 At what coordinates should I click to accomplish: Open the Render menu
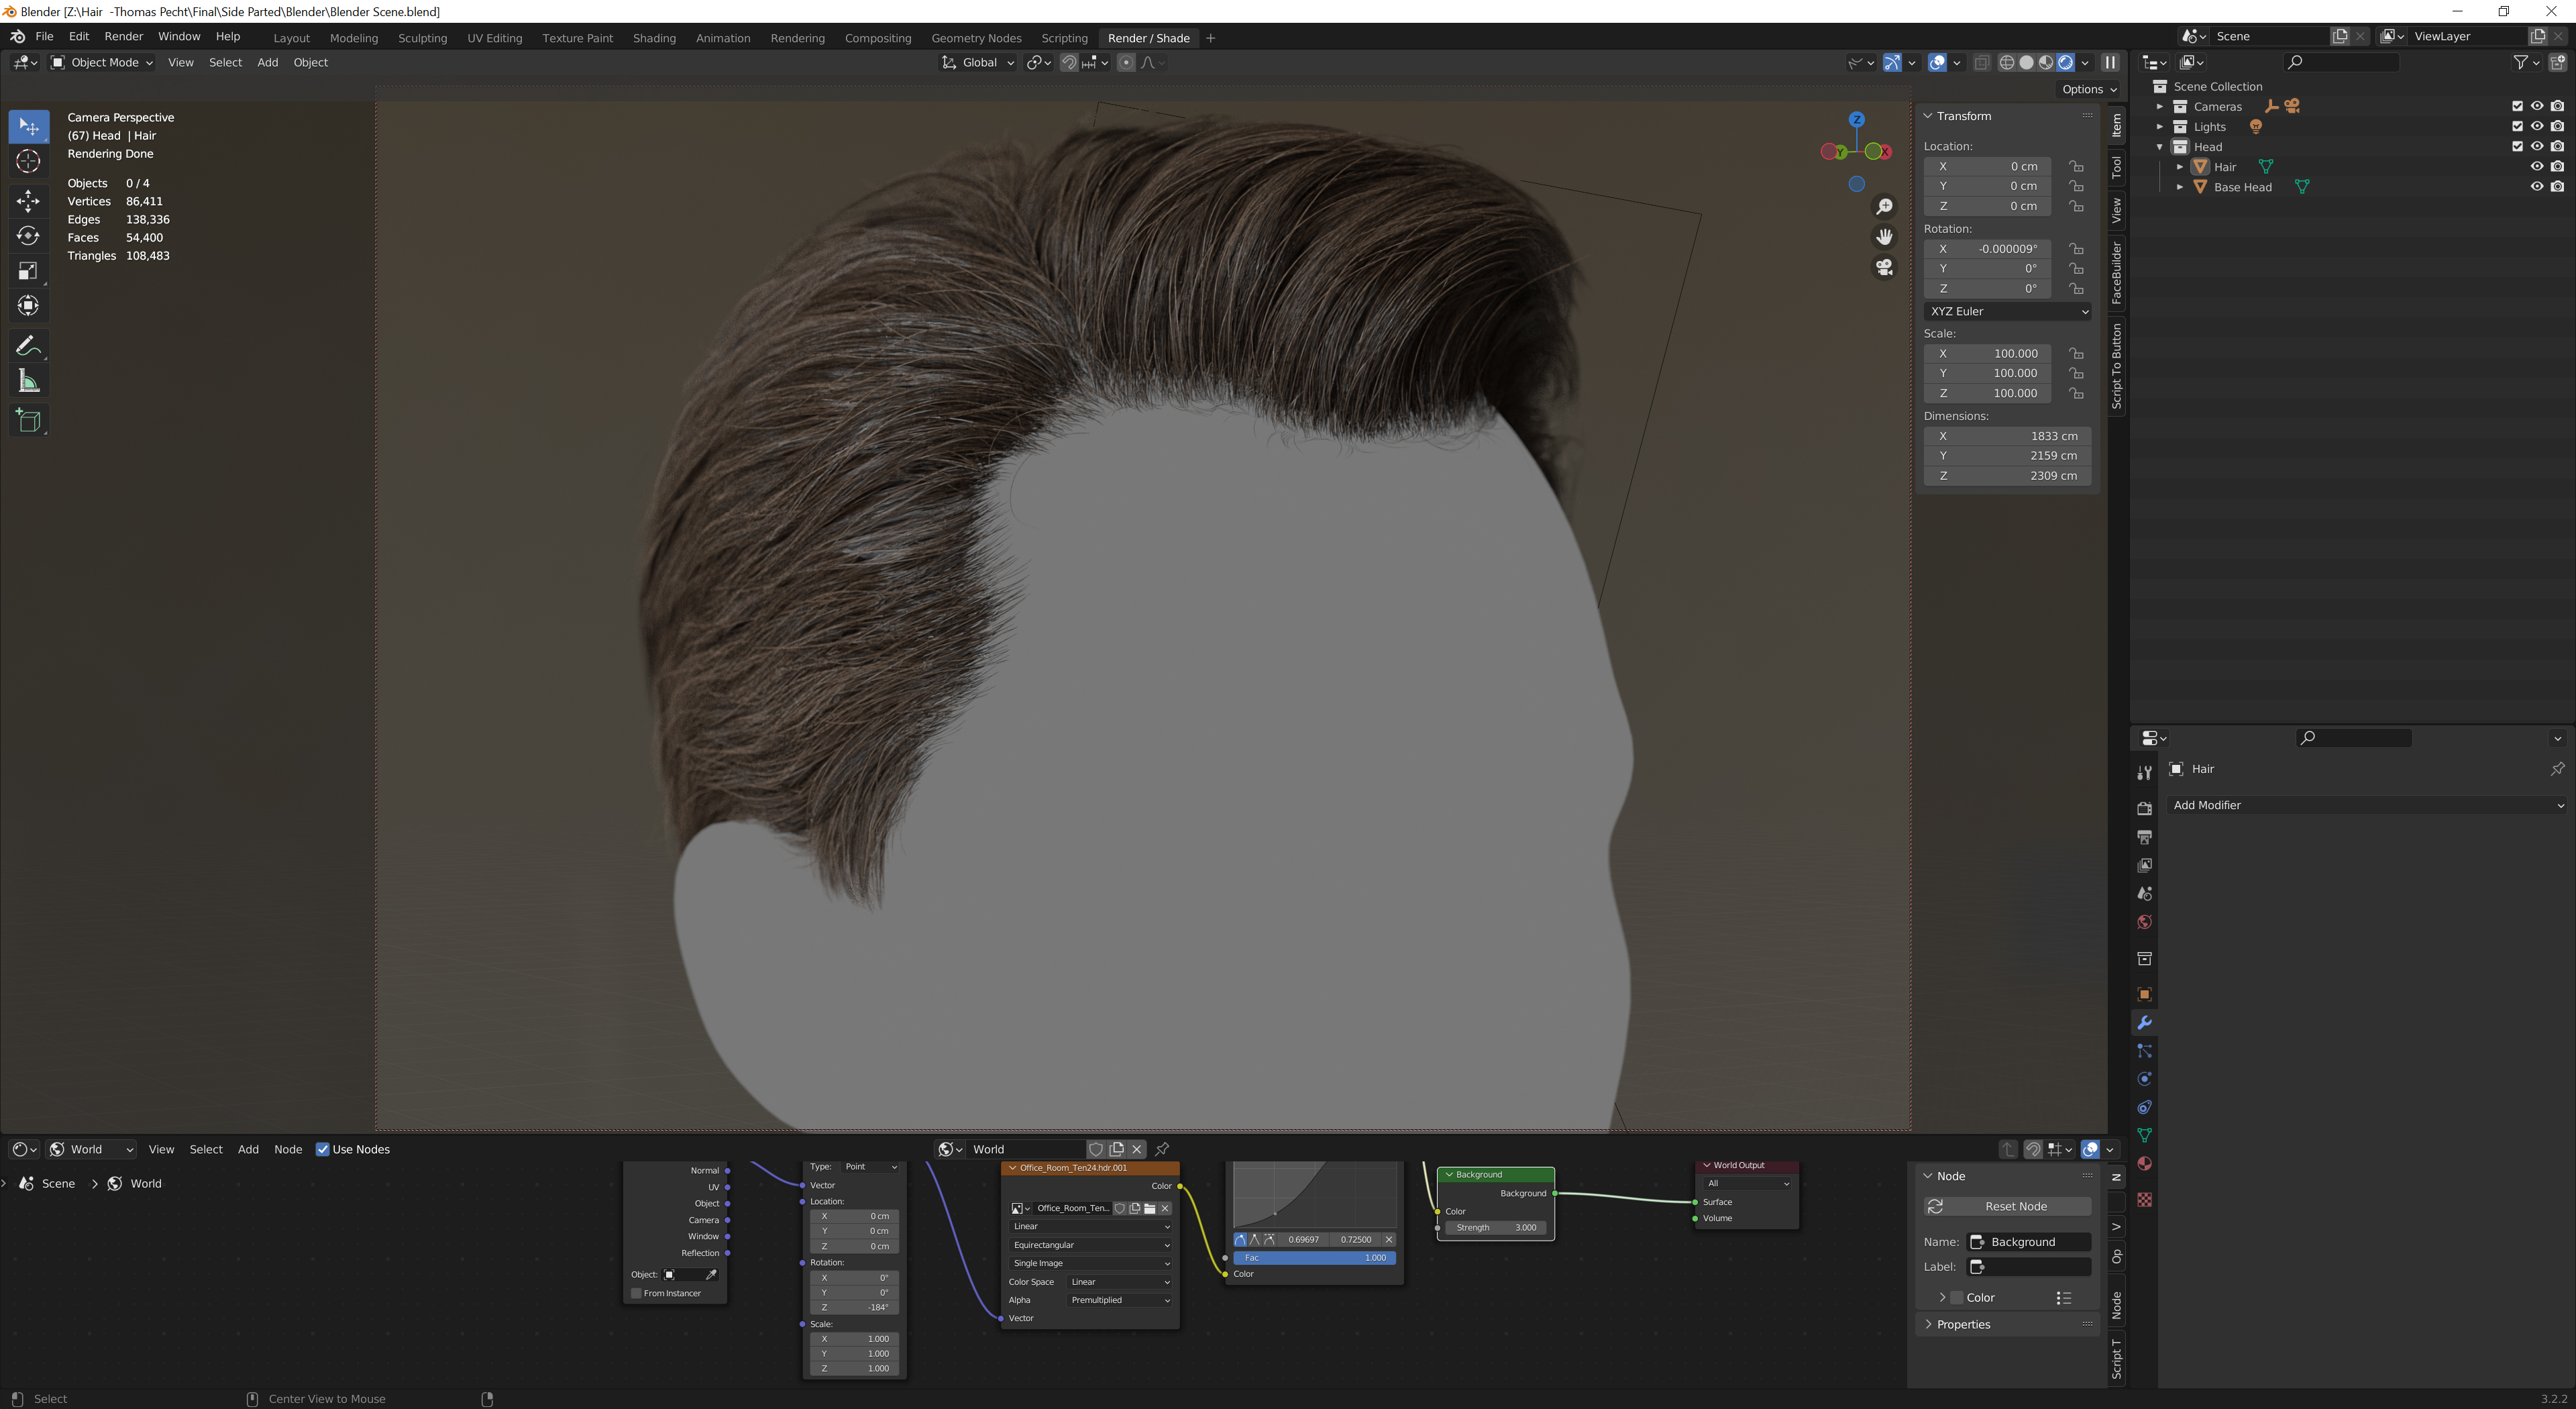124,36
